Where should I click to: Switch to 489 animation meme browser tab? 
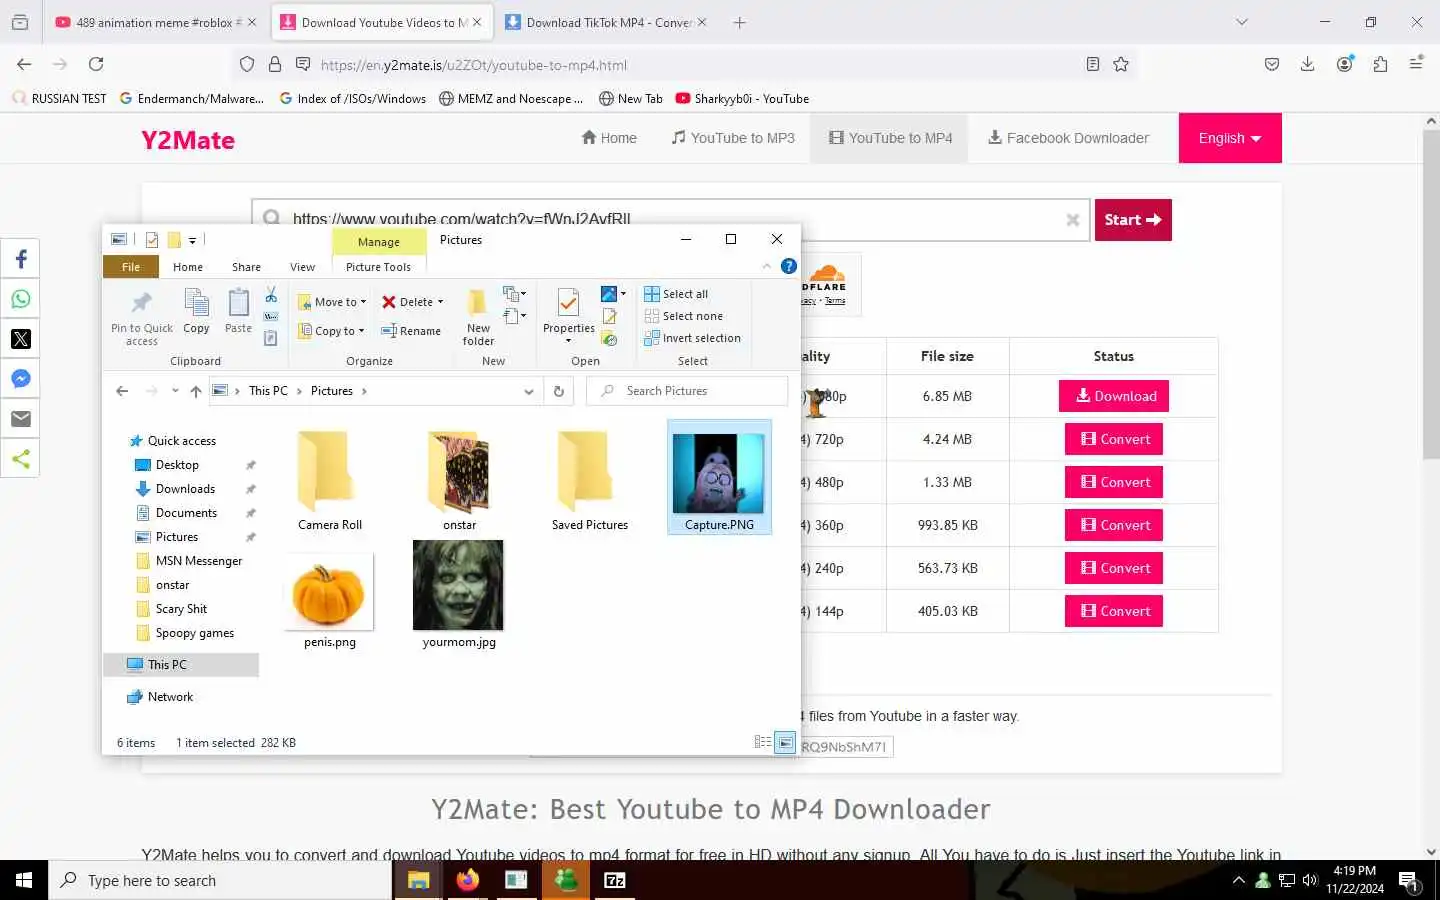[x=157, y=22]
